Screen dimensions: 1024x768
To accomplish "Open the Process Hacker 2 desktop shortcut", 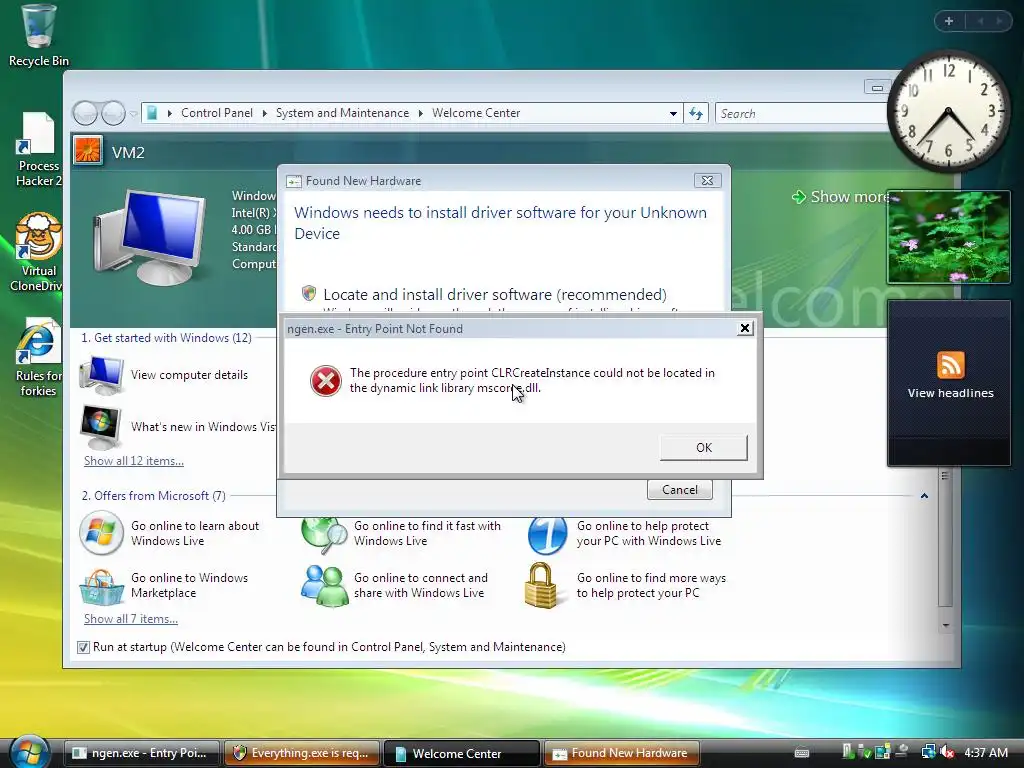I will [x=38, y=150].
